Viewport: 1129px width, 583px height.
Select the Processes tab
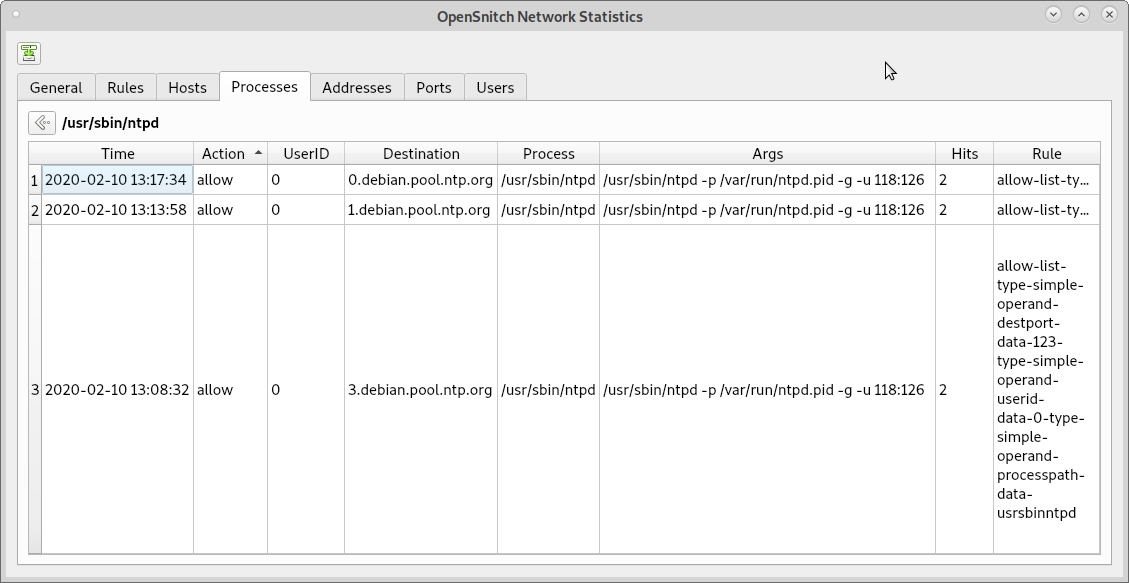264,86
